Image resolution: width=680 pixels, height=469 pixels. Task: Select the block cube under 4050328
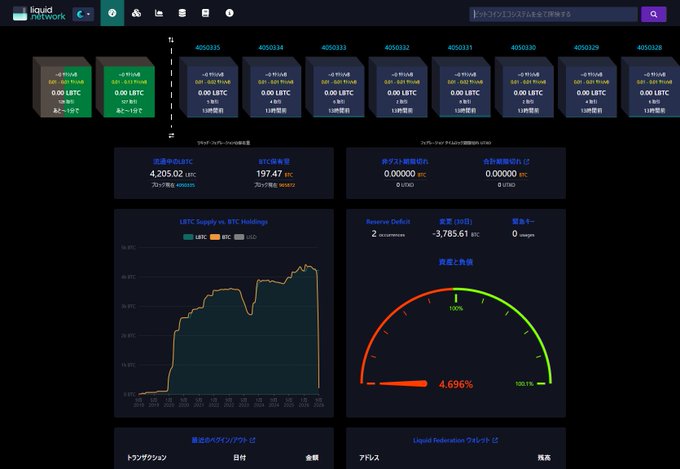click(x=650, y=87)
